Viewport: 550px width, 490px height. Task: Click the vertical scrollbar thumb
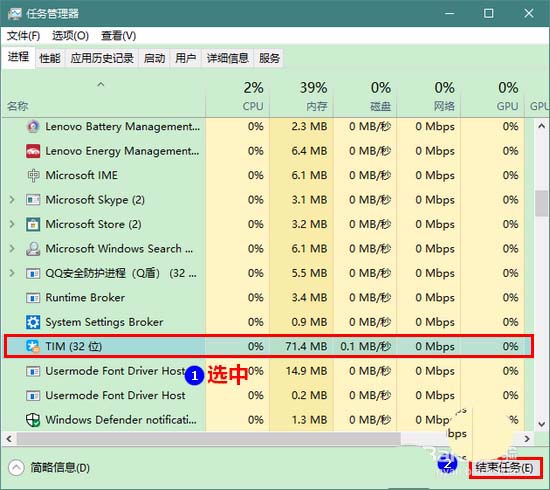point(541,203)
